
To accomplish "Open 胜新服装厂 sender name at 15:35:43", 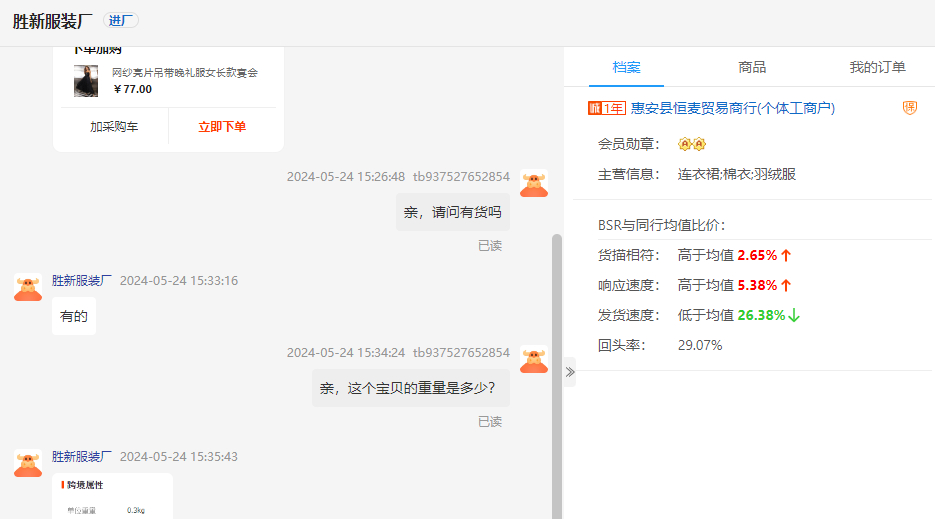I will tap(82, 456).
